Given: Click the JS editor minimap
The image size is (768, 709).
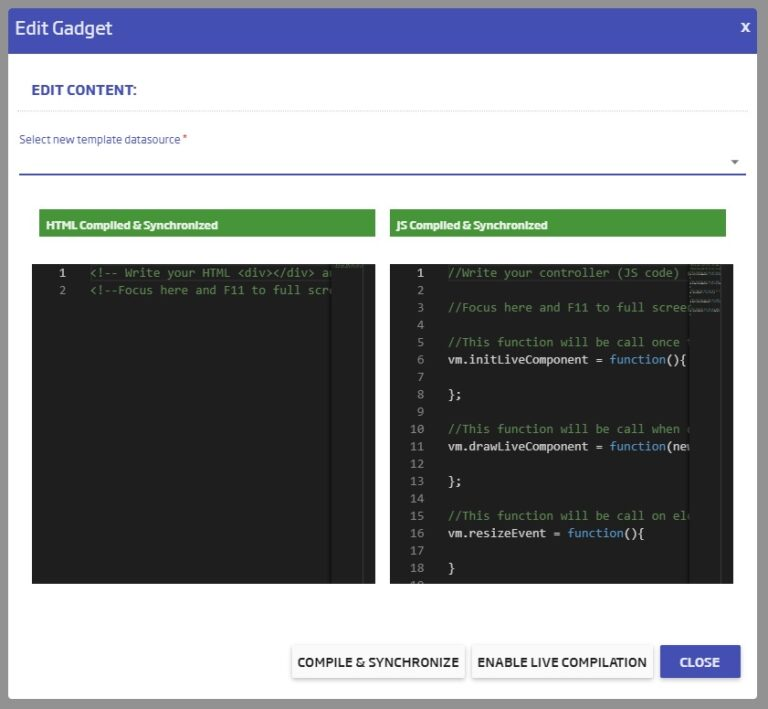Looking at the screenshot, I should (x=704, y=289).
